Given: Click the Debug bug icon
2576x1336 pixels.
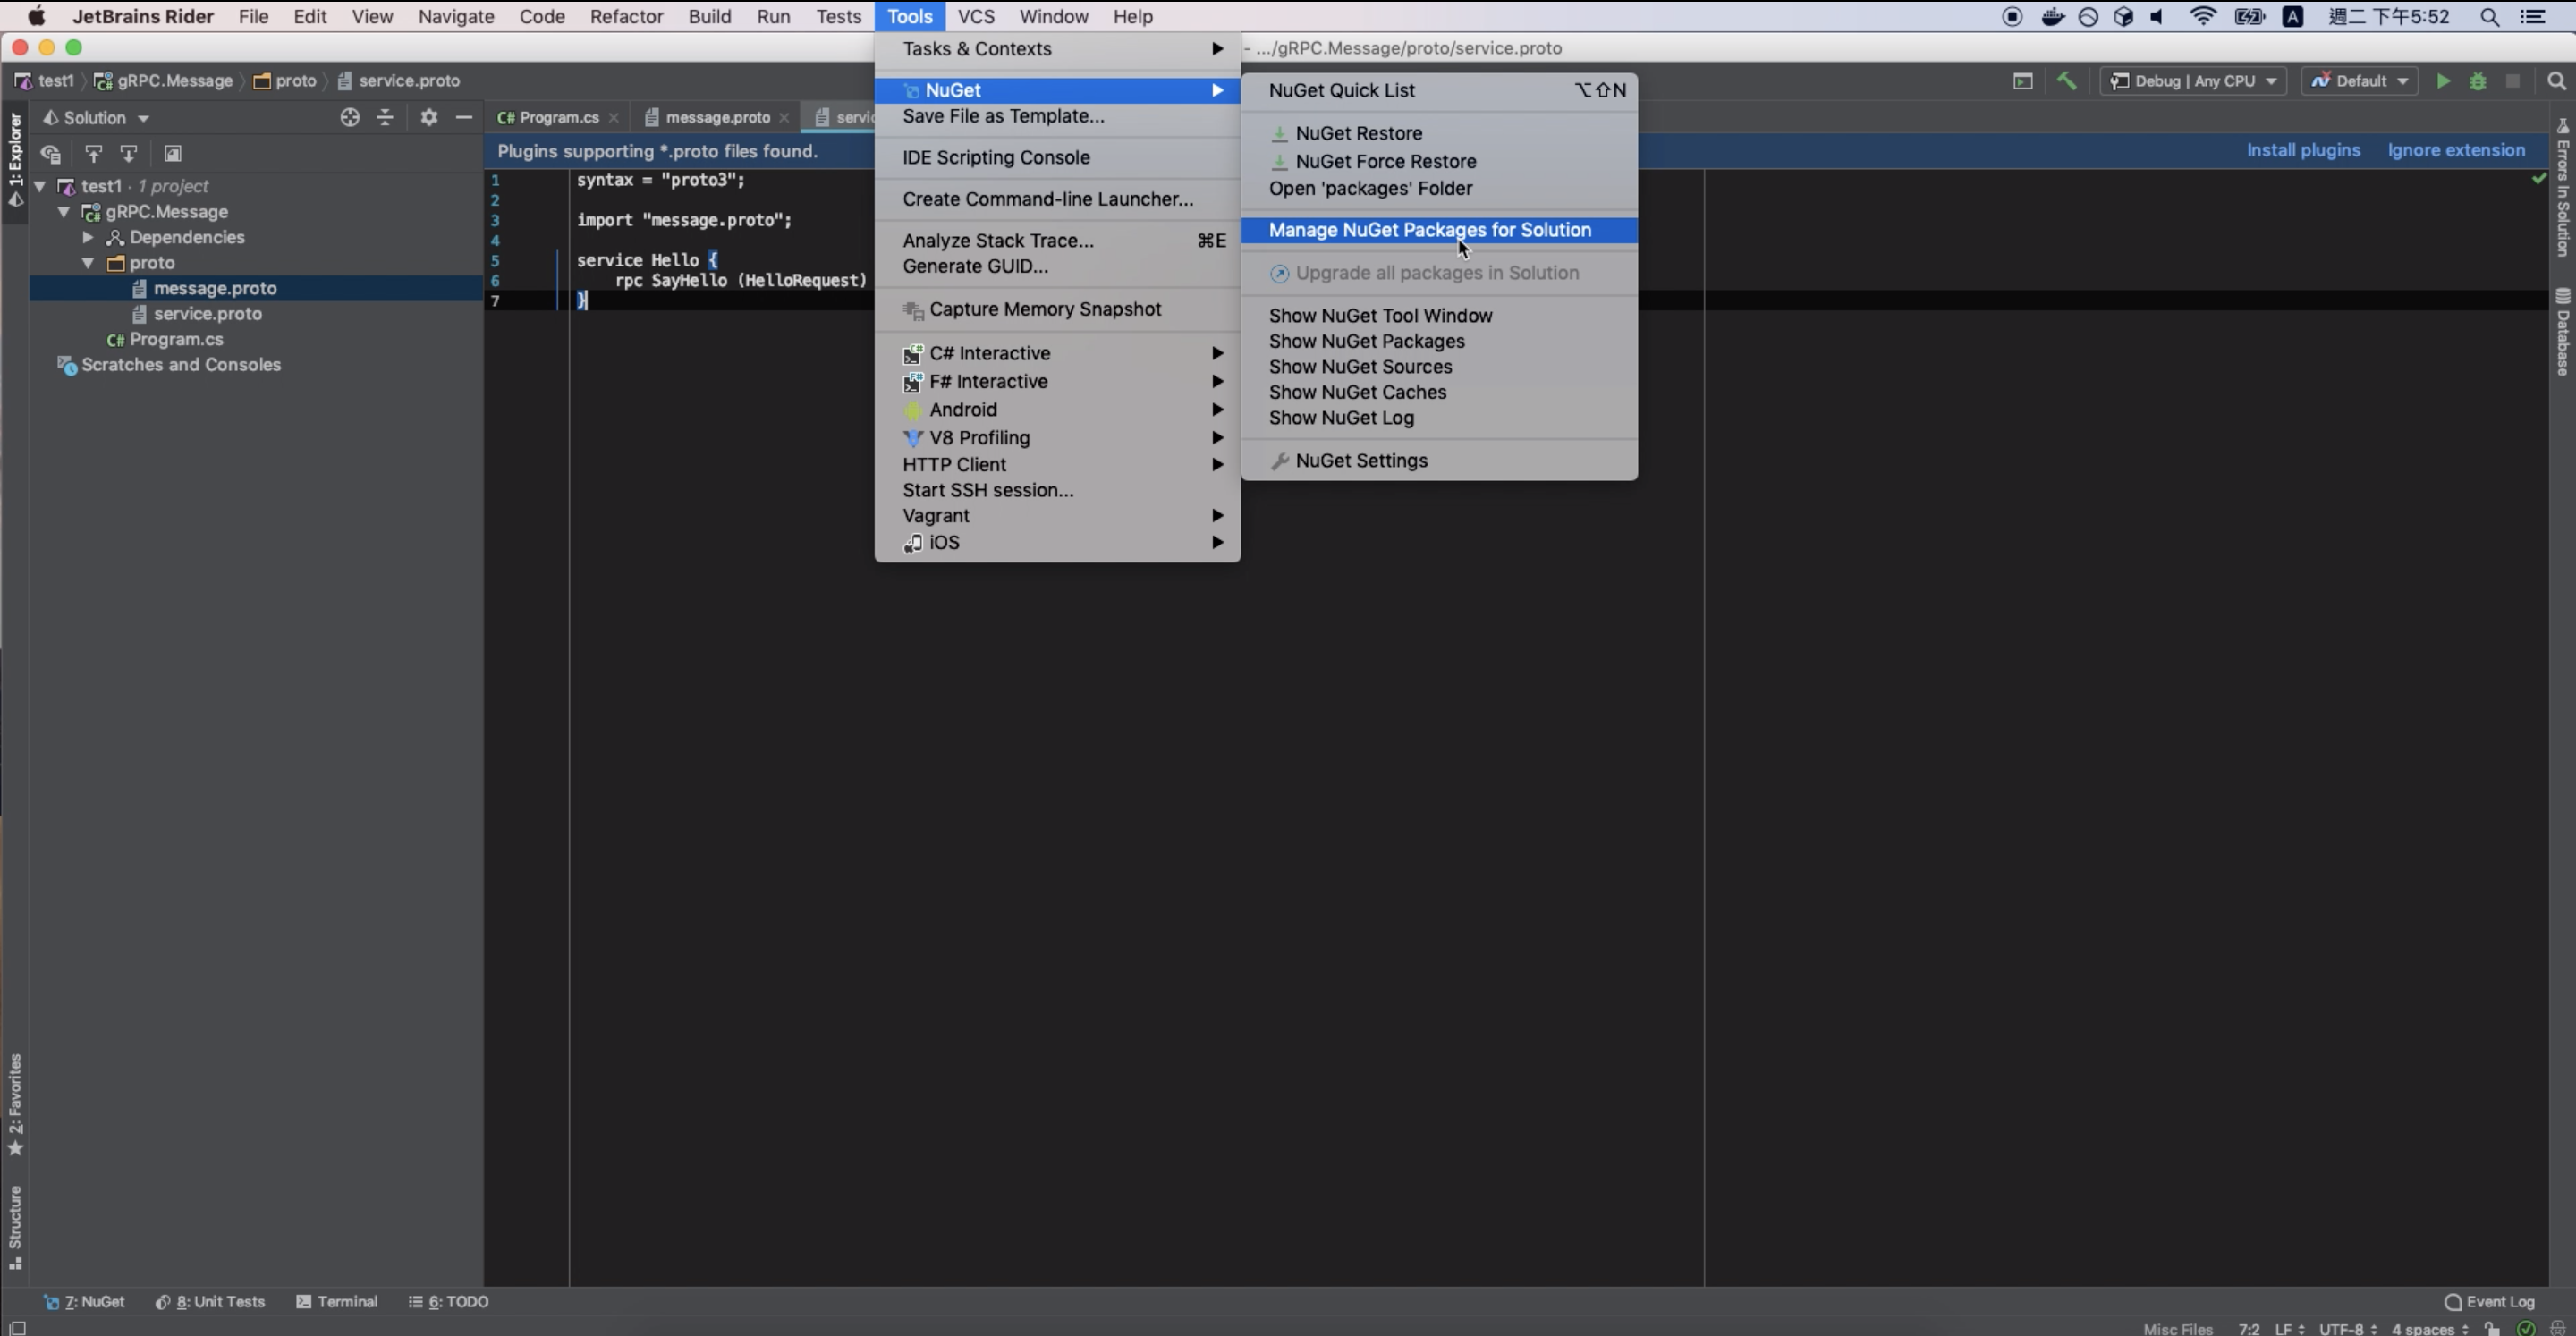Looking at the screenshot, I should pyautogui.click(x=2478, y=81).
